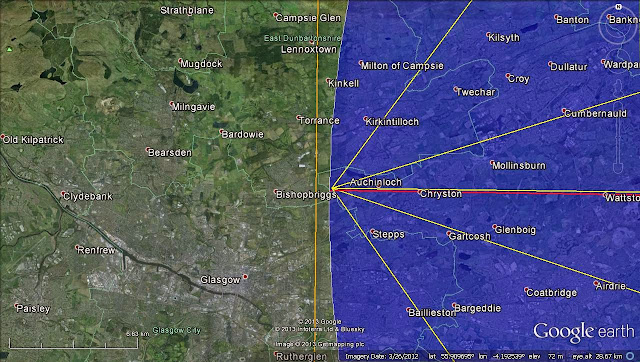Click the Coatbridge placemark dot

[x=526, y=290]
